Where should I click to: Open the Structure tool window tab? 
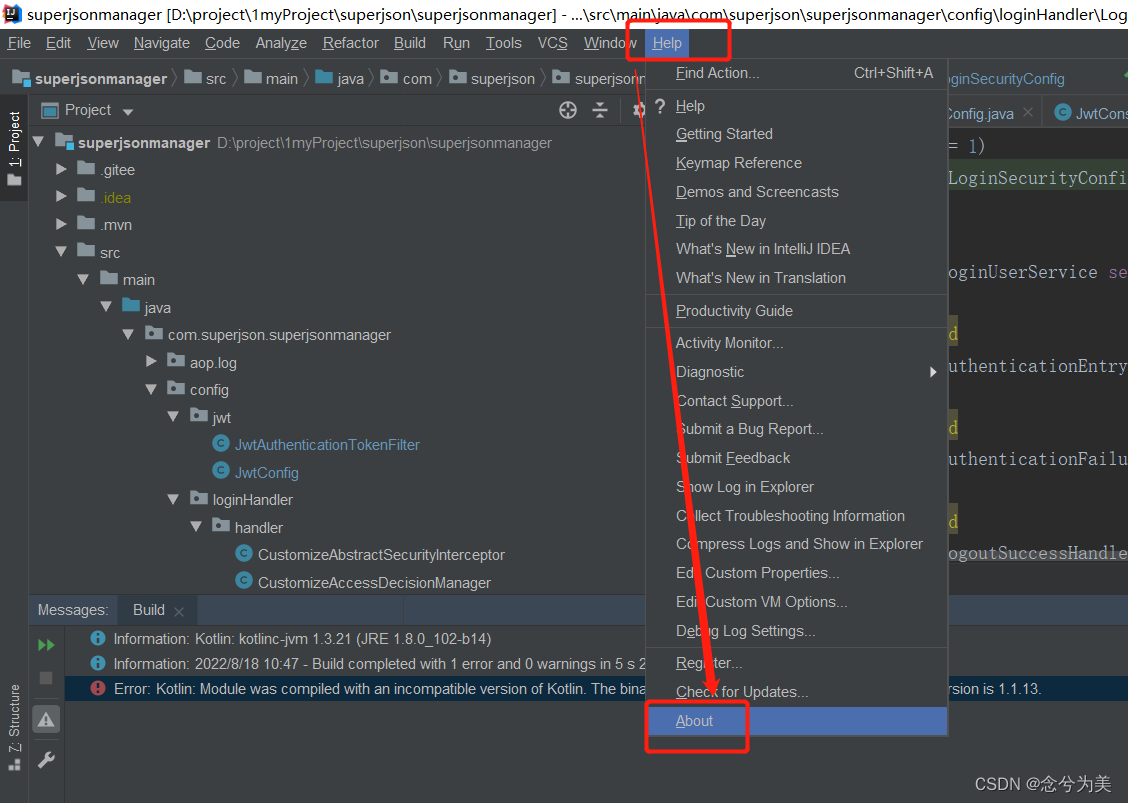pyautogui.click(x=14, y=727)
